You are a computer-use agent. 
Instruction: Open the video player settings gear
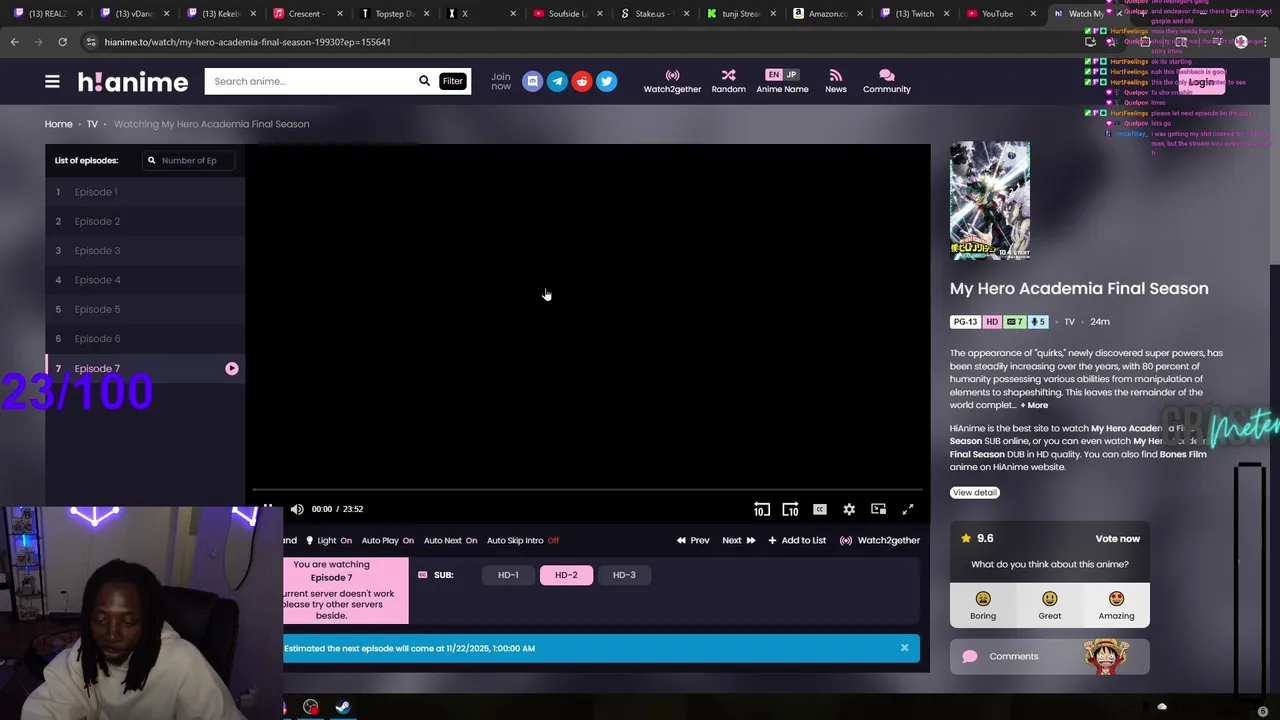tap(849, 509)
